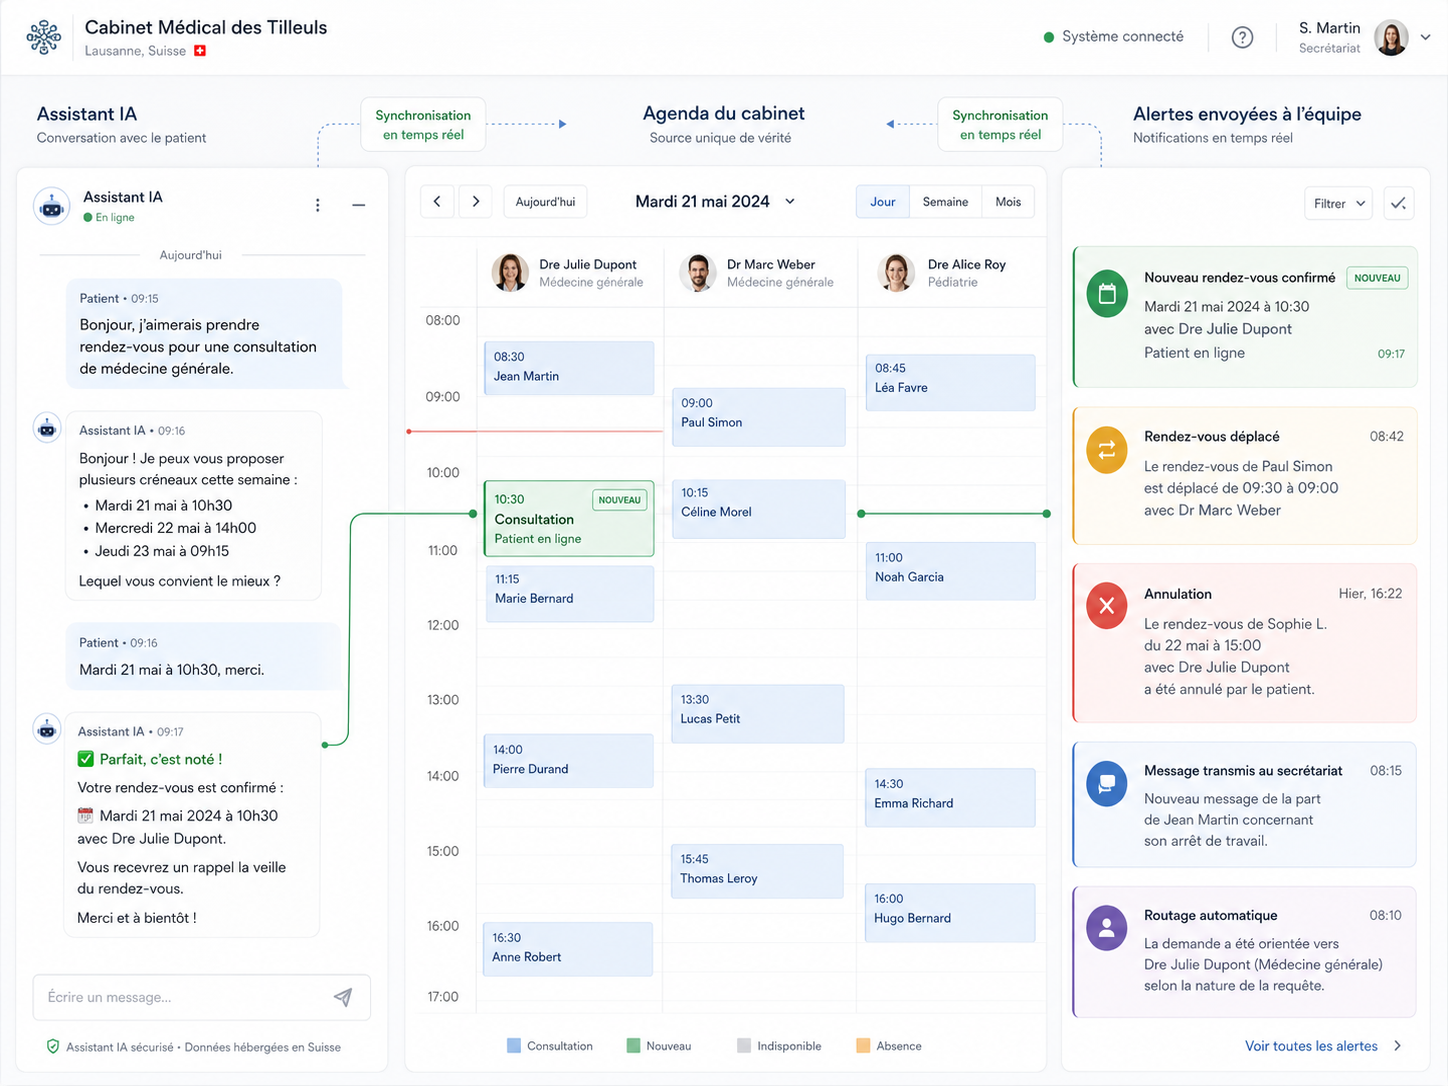Open Céline Morel 10:15 appointment
This screenshot has width=1448, height=1086.
[759, 509]
